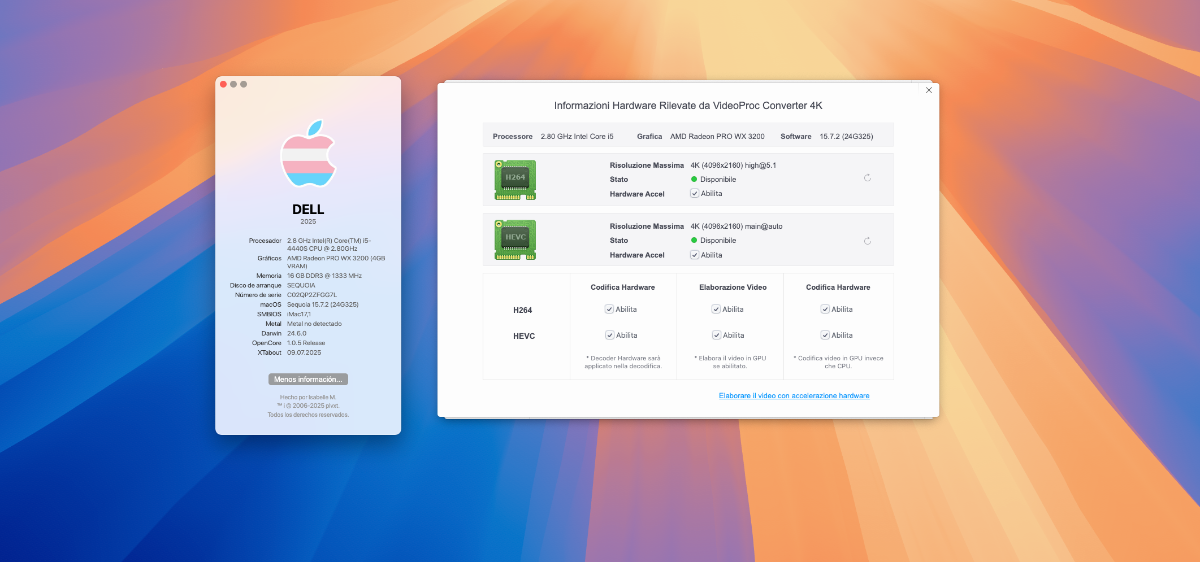This screenshot has width=1200, height=562.
Task: Toggle H264 Abilita in GPU encoding column
Action: (x=825, y=310)
